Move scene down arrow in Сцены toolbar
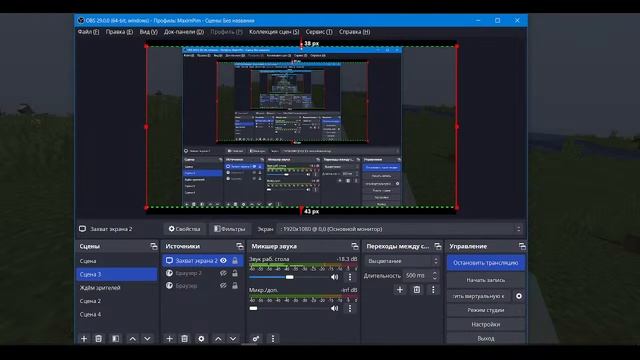 tap(147, 339)
